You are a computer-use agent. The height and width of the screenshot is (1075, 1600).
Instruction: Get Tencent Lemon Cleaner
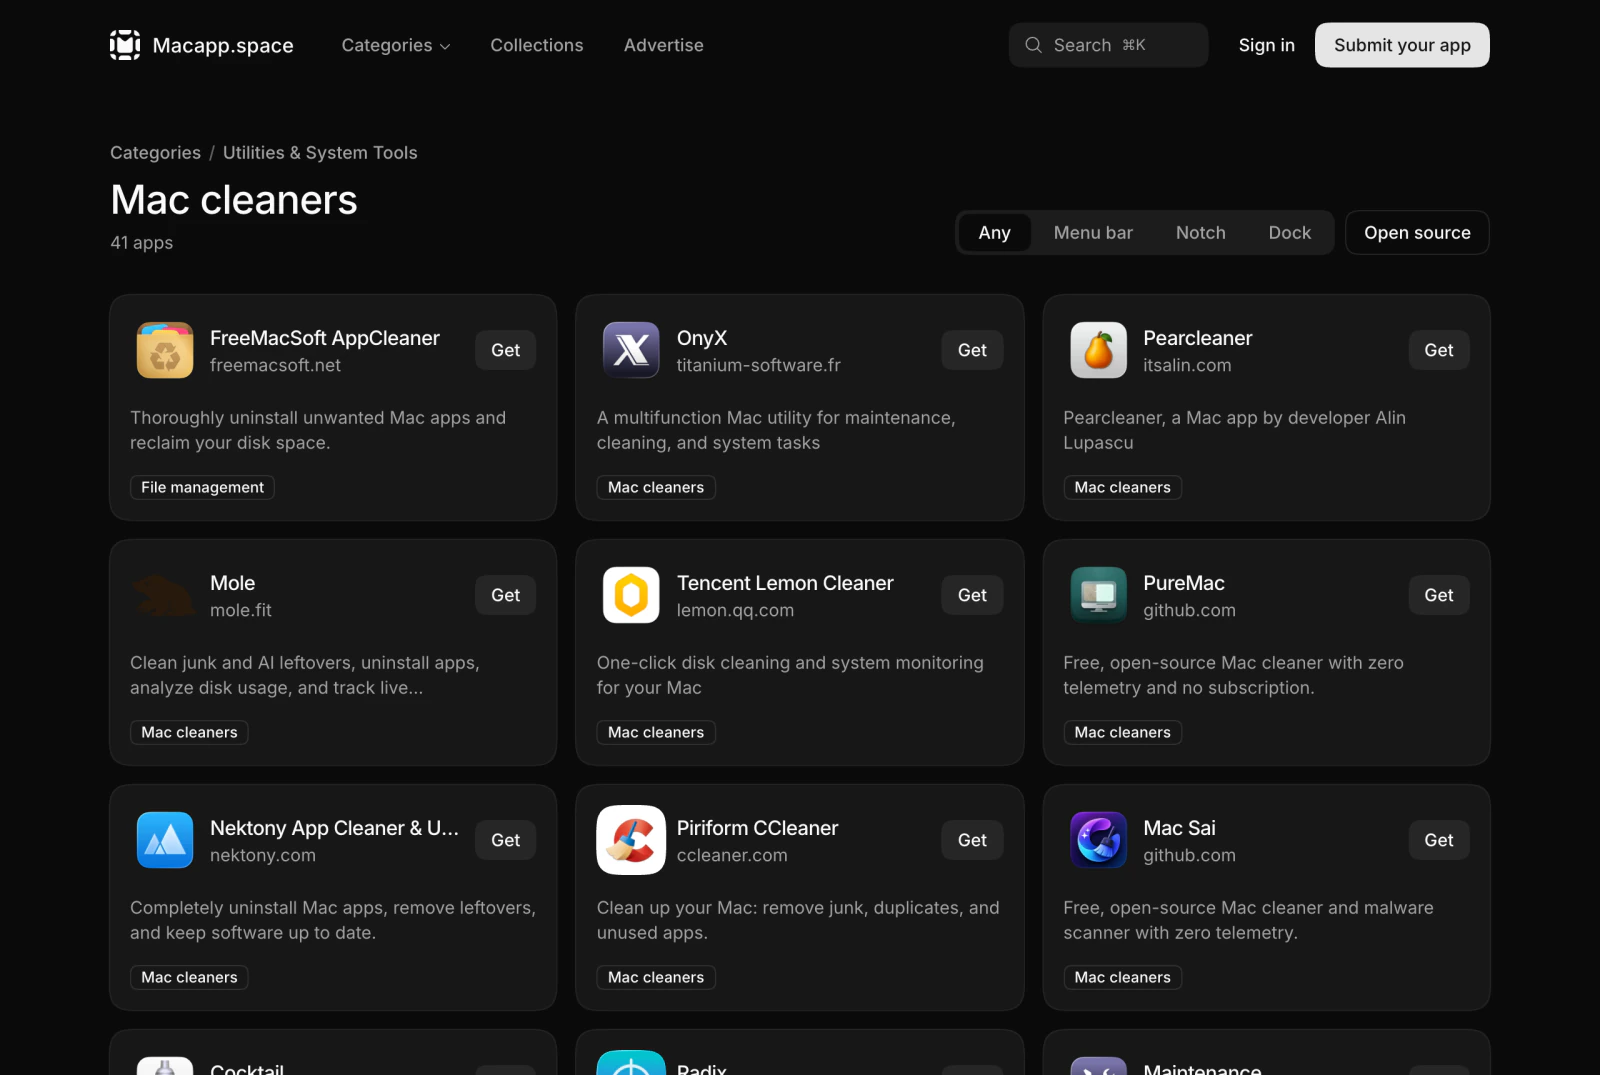[972, 595]
